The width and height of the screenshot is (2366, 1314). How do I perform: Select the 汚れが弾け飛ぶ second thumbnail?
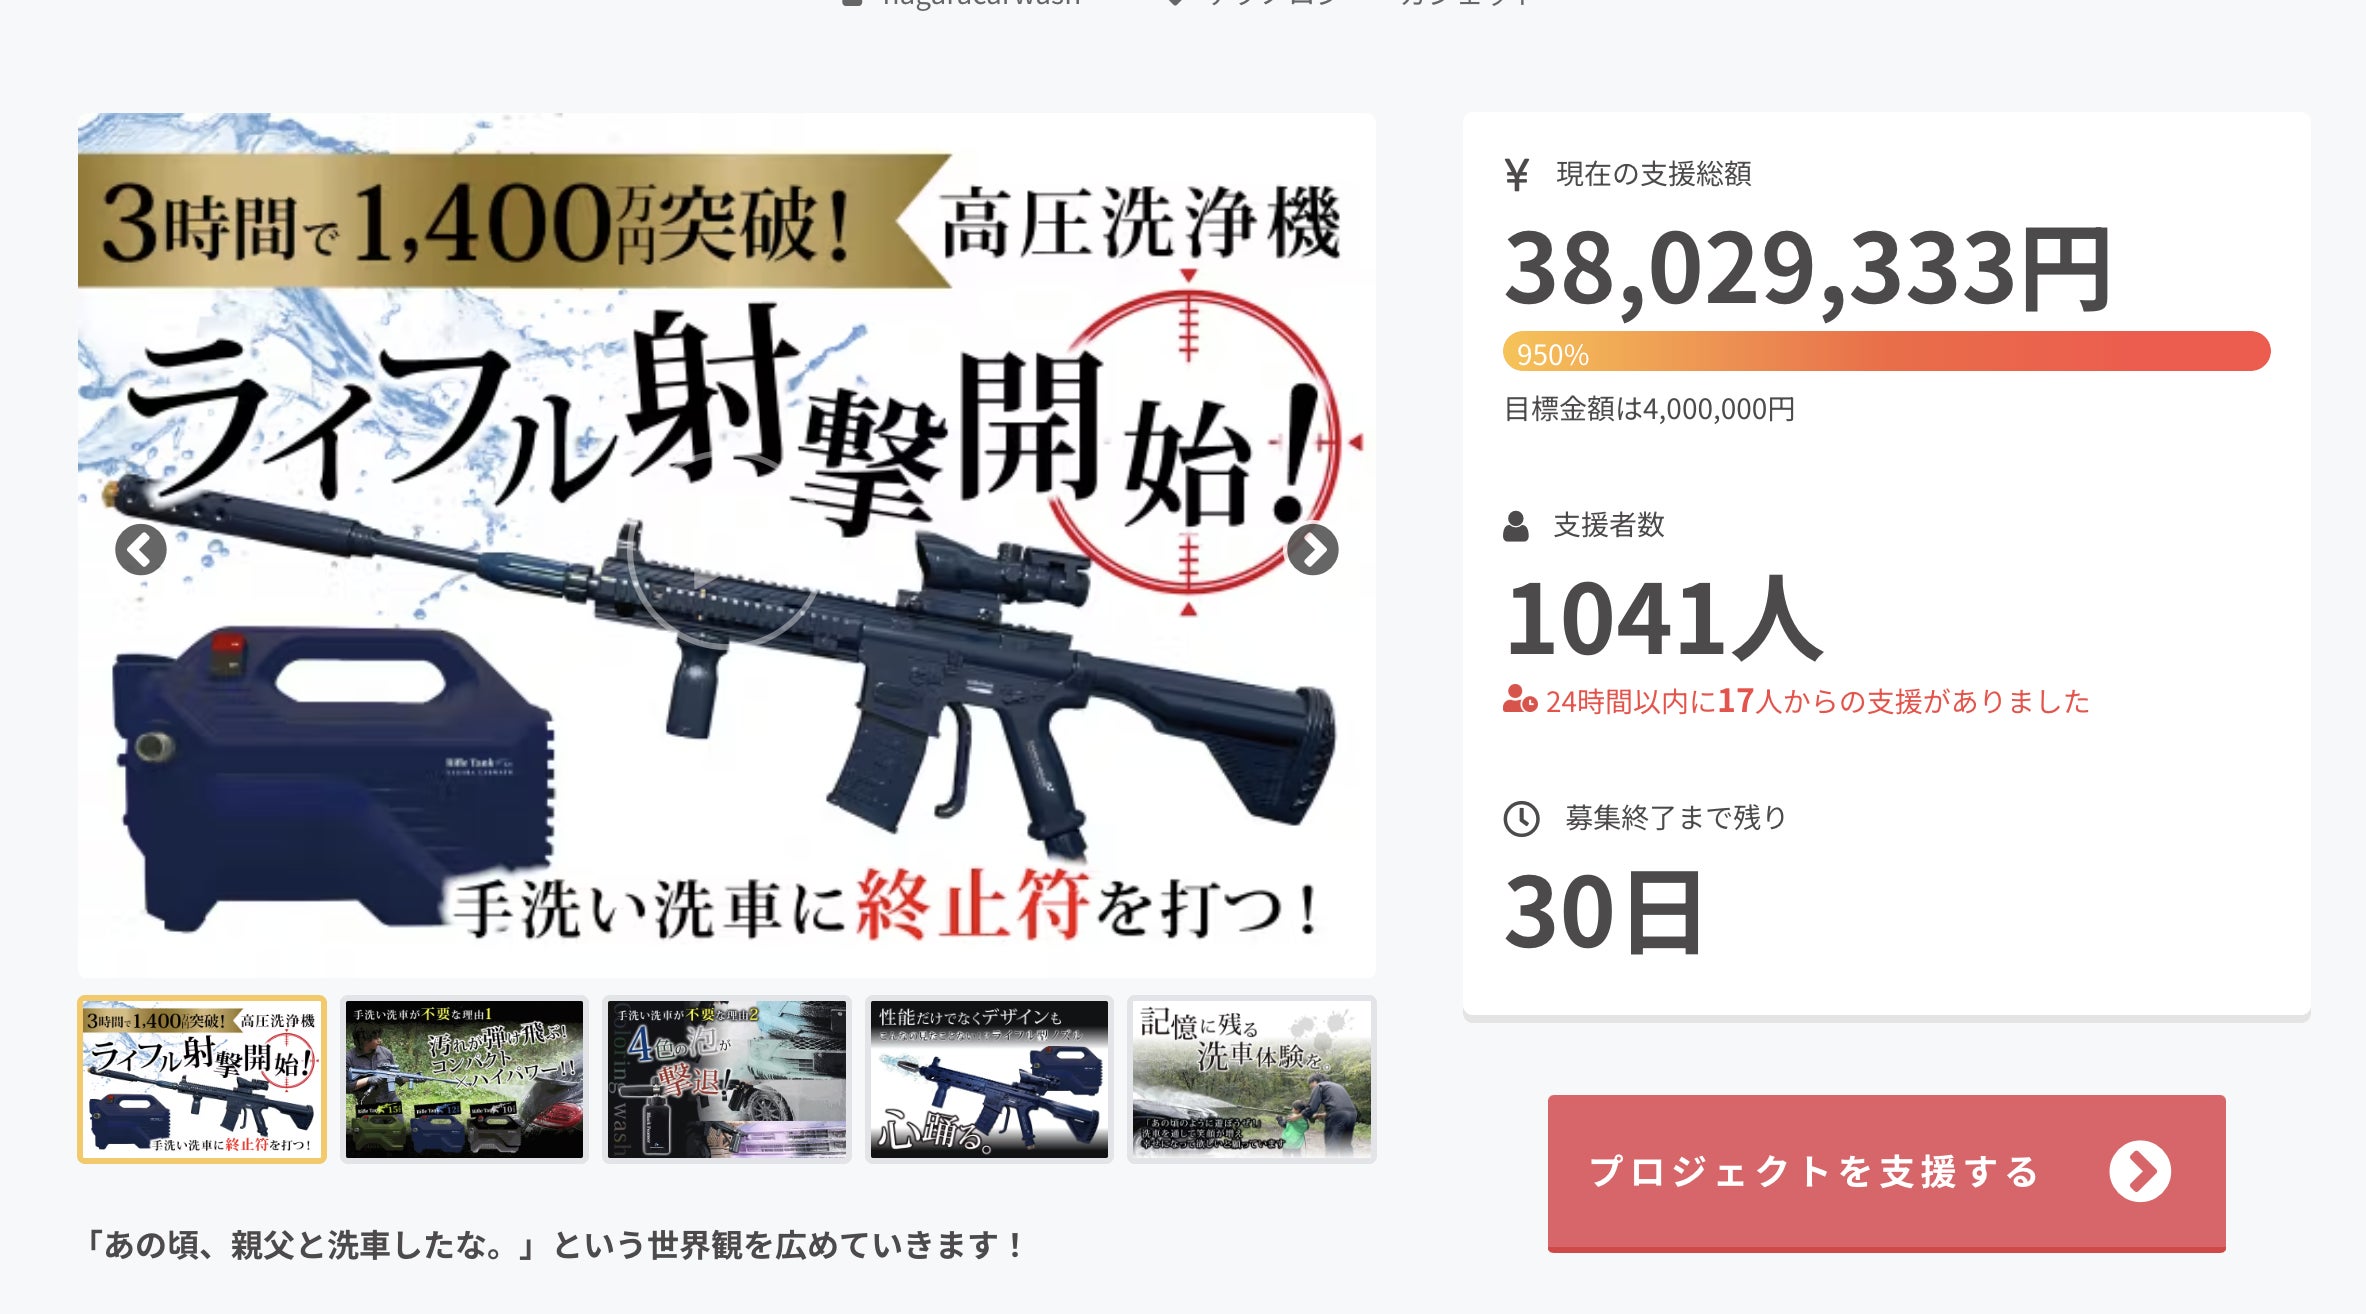[464, 1079]
